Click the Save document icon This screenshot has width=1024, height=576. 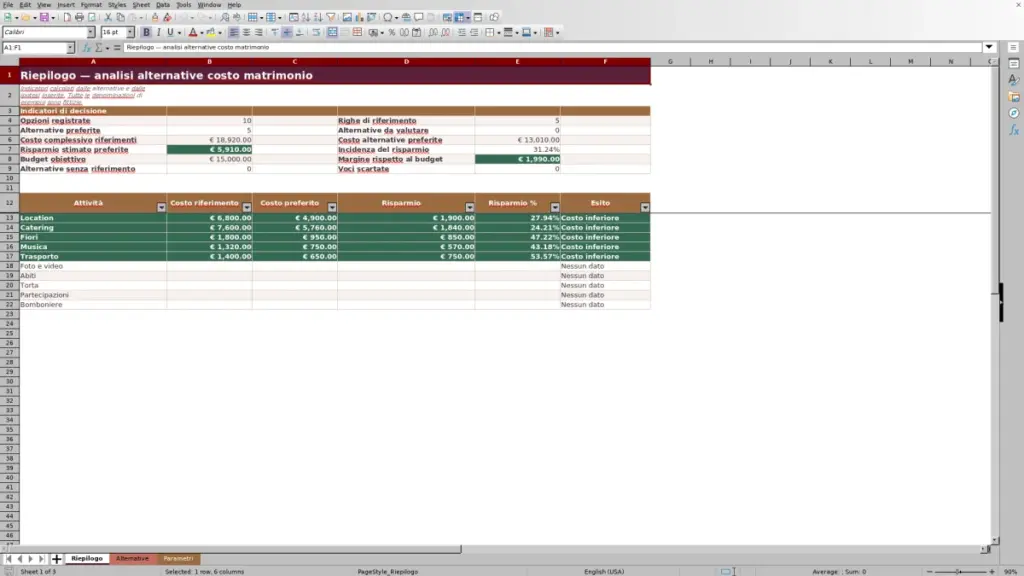(x=44, y=17)
